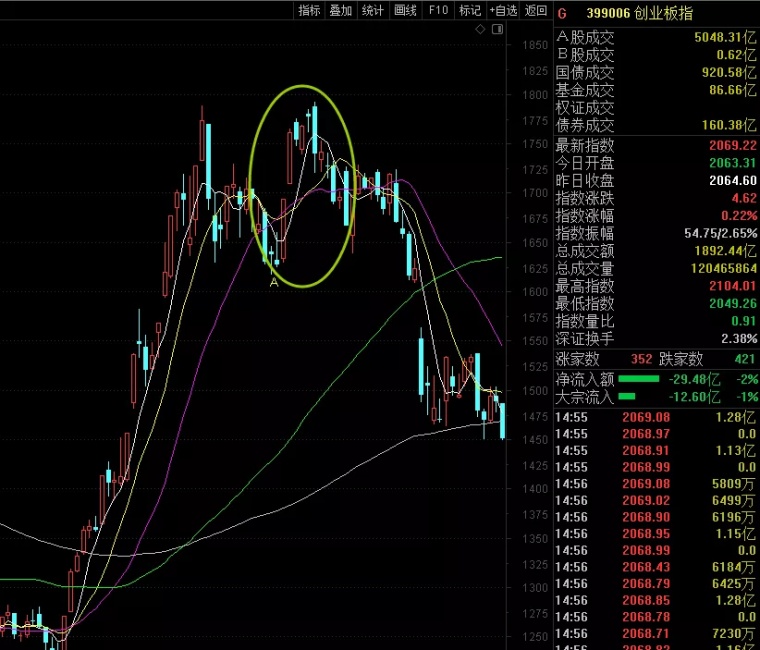Select 净流入额 value -29.48亿

694,379
